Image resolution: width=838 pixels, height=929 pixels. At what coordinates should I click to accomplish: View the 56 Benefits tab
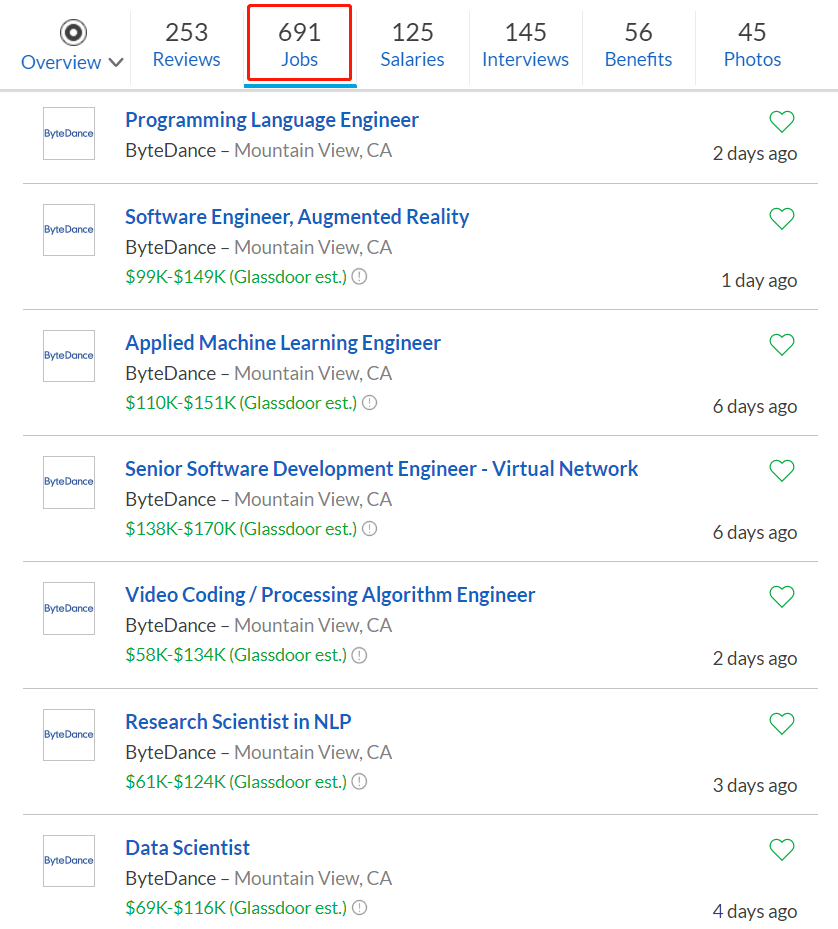click(x=638, y=45)
